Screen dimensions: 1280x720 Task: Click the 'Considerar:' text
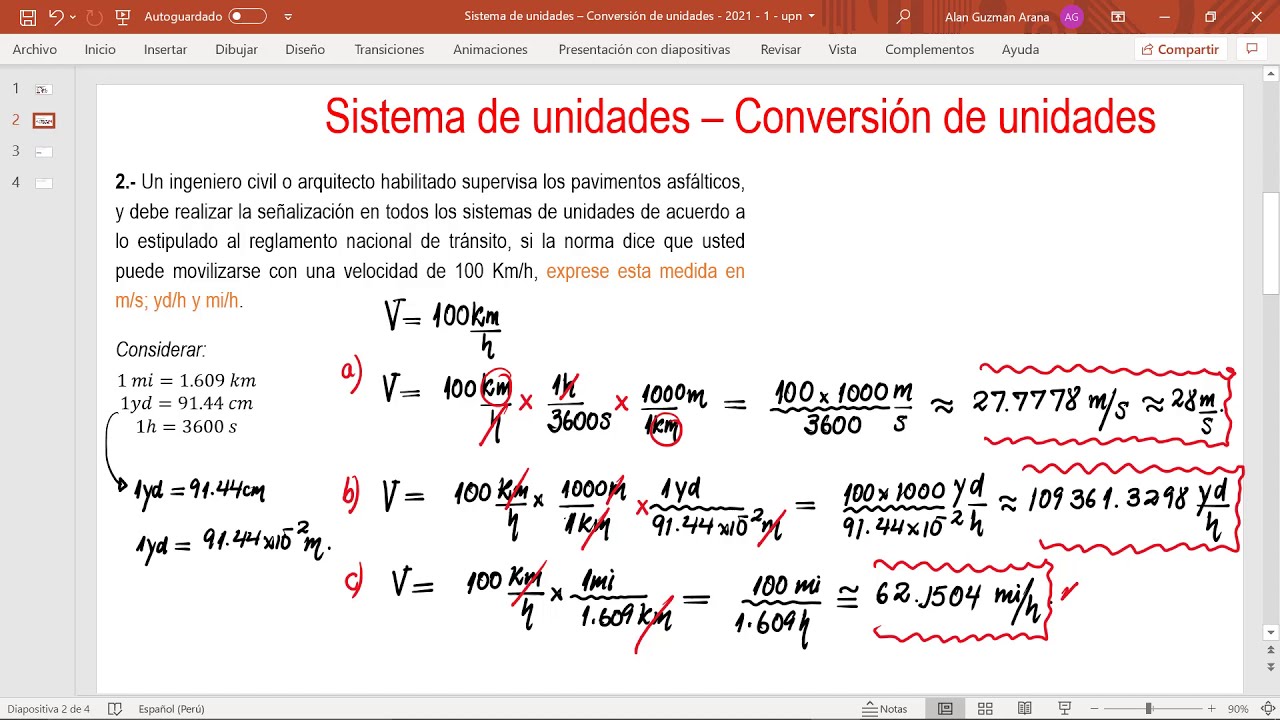coord(161,350)
